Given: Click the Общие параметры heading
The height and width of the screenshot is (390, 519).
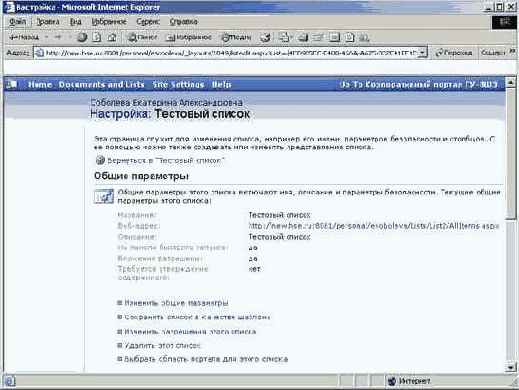Looking at the screenshot, I should point(141,176).
